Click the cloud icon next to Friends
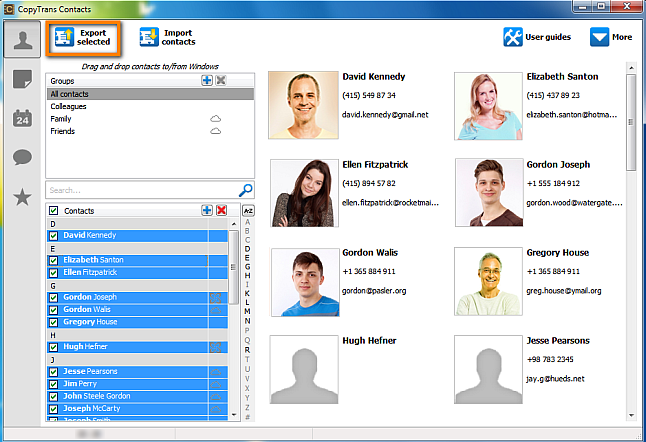The width and height of the screenshot is (646, 442). (216, 131)
